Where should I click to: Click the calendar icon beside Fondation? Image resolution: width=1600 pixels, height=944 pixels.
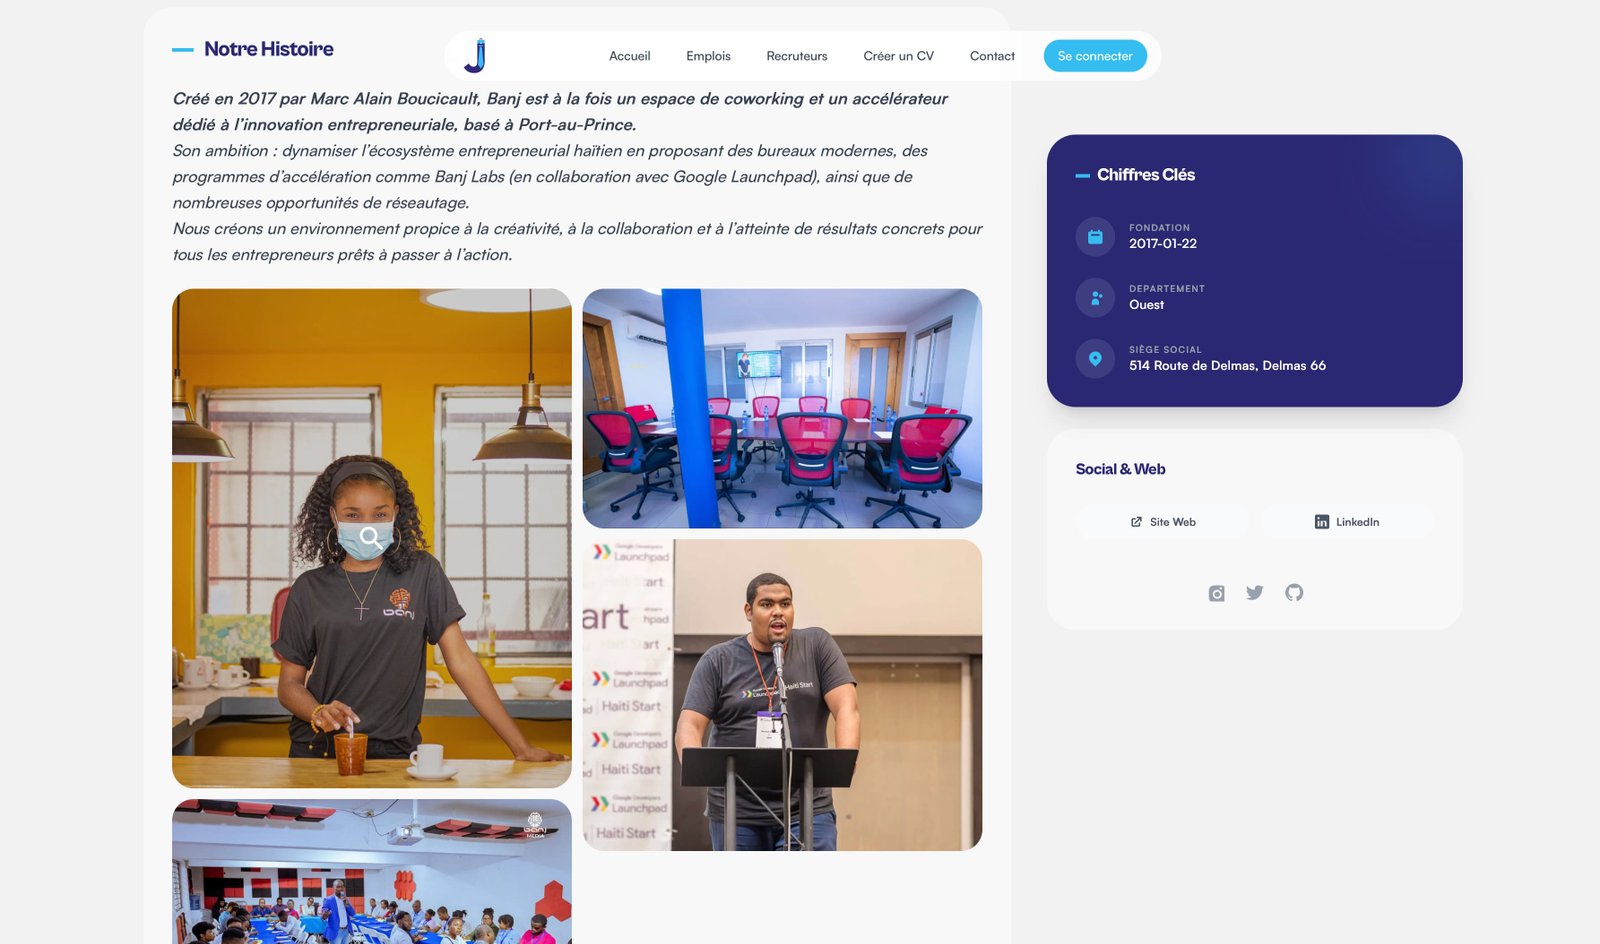[x=1095, y=237]
